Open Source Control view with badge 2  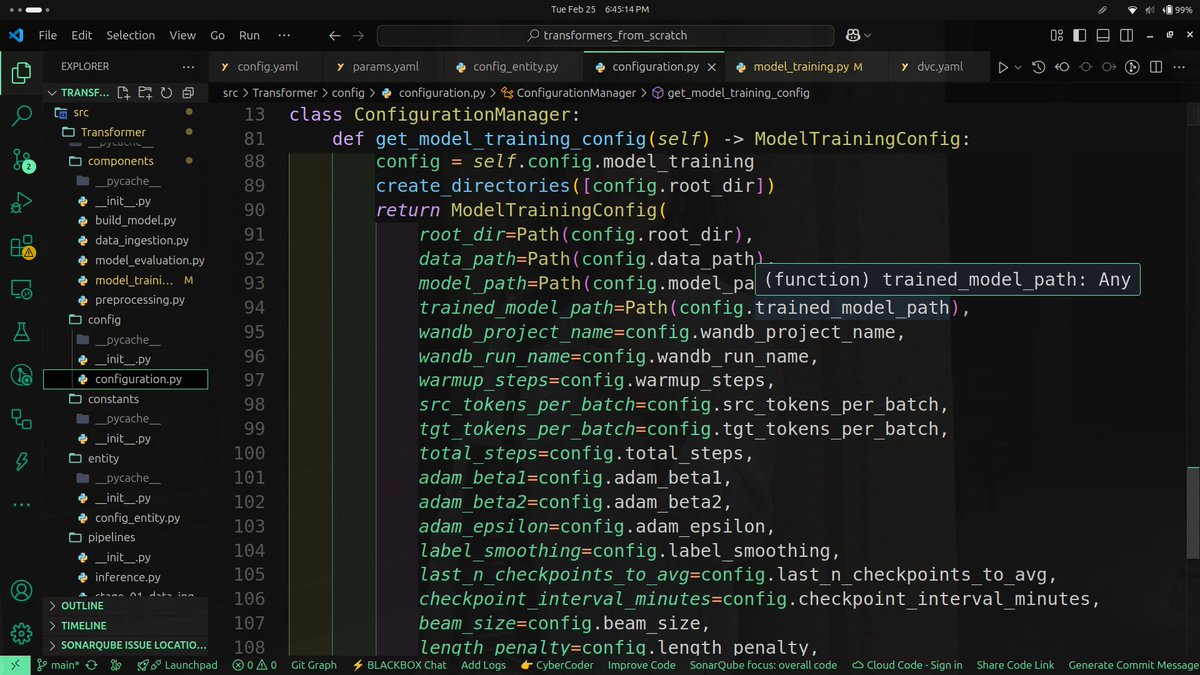21,159
